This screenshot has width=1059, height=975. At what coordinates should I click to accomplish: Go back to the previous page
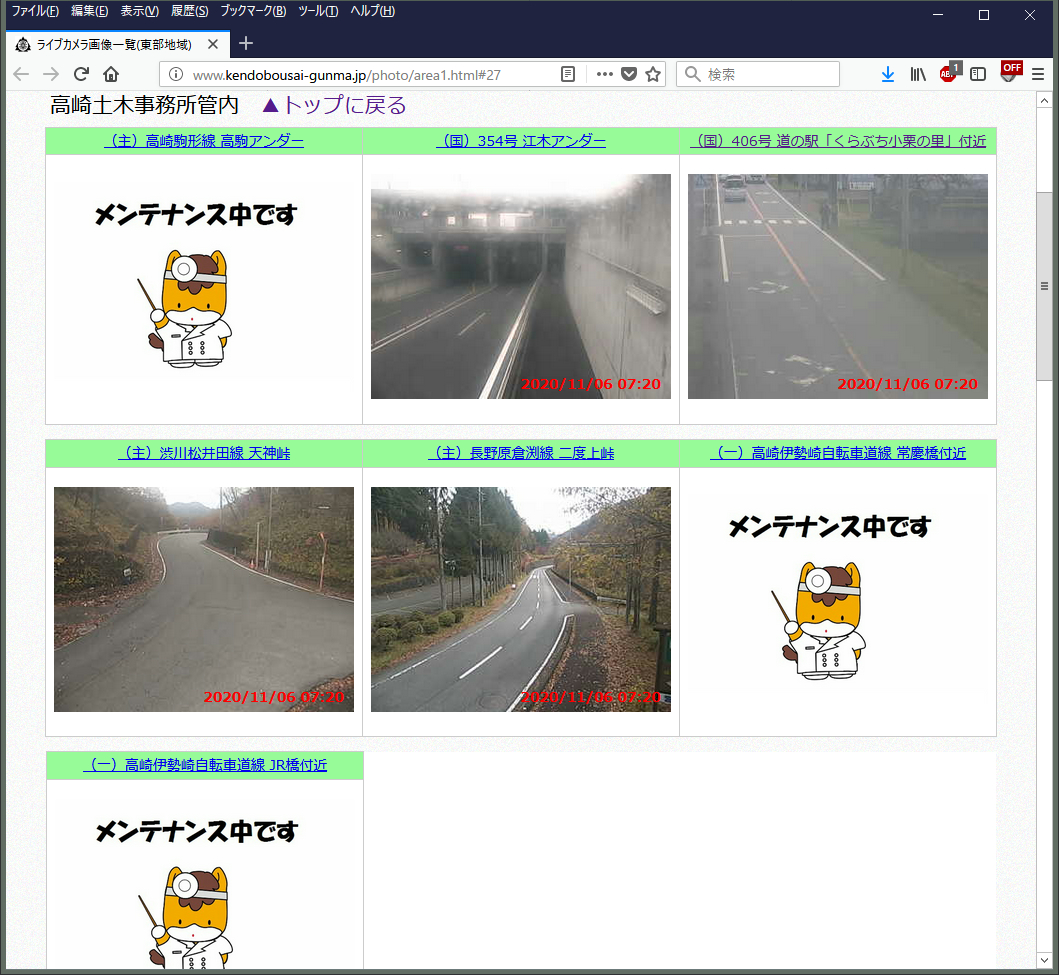[x=21, y=74]
